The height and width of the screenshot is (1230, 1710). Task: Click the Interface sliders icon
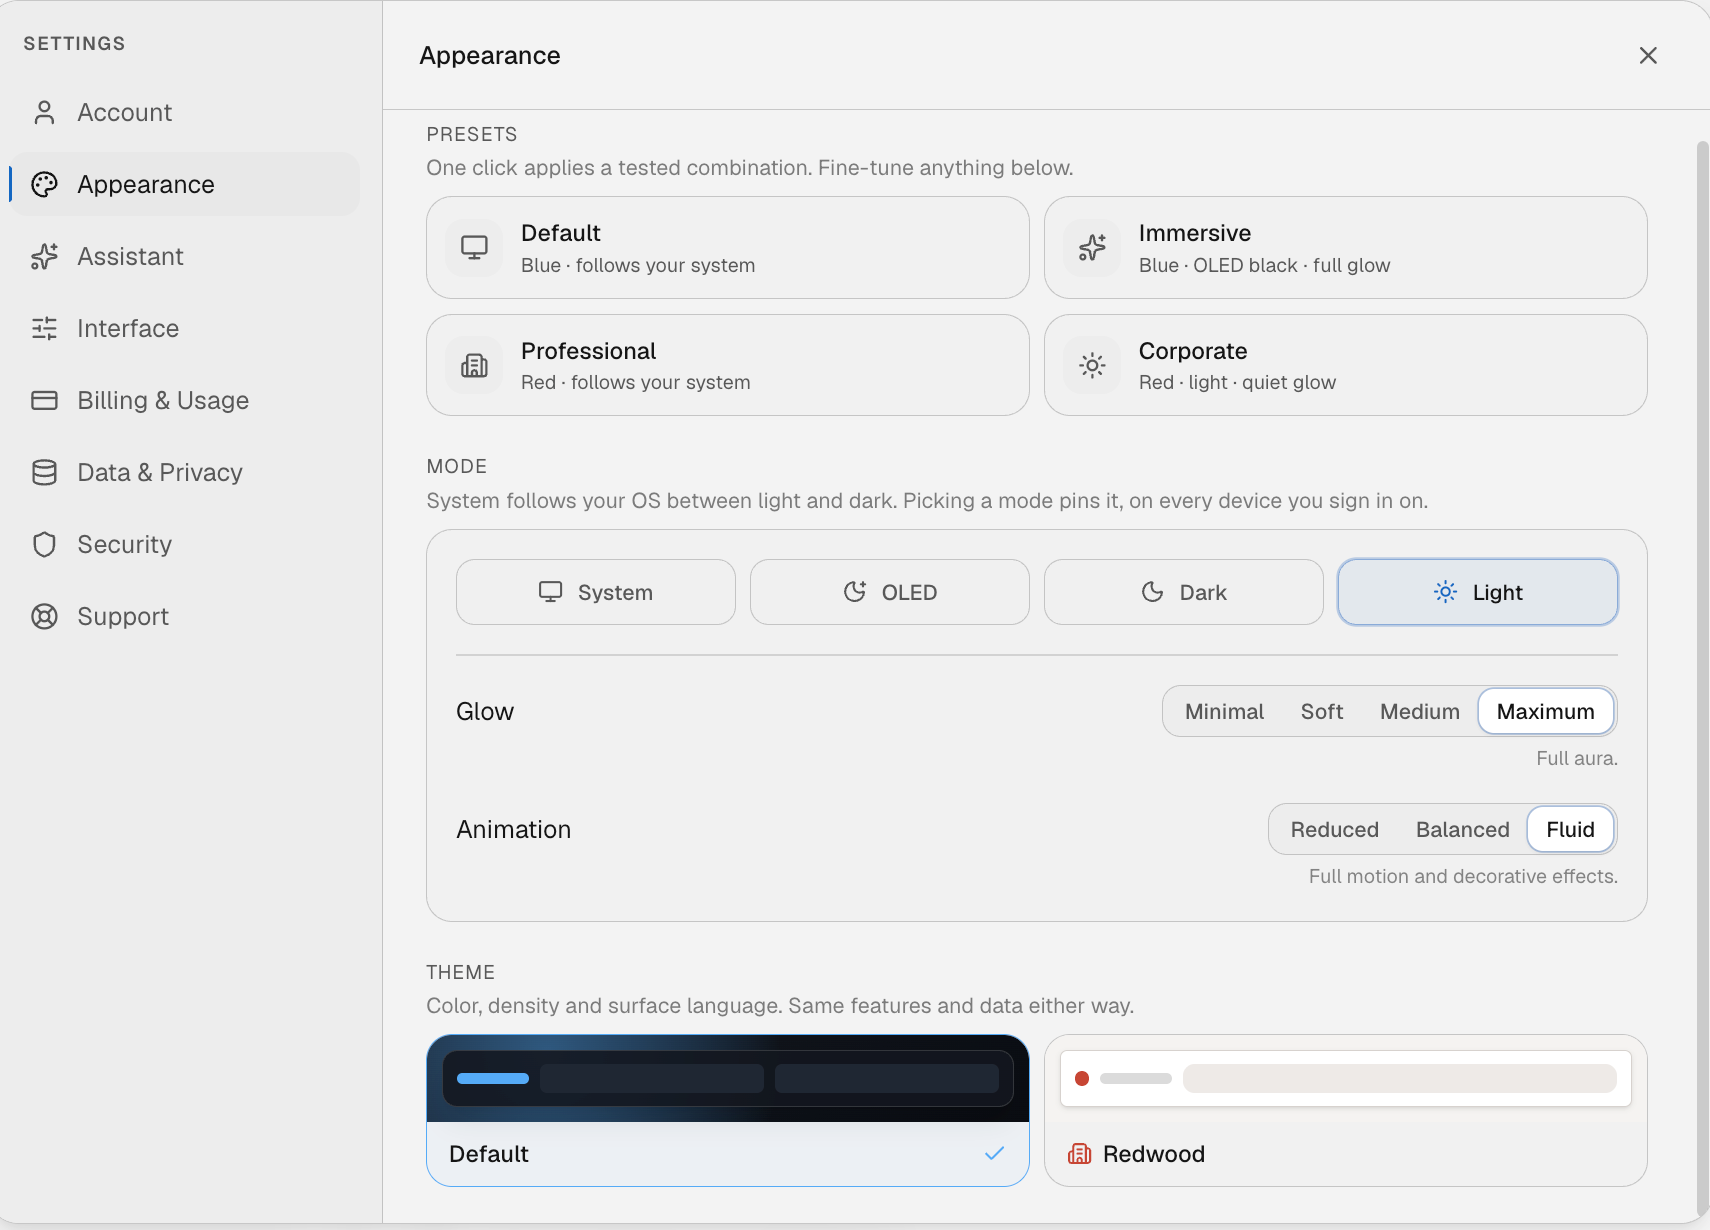[x=44, y=328]
